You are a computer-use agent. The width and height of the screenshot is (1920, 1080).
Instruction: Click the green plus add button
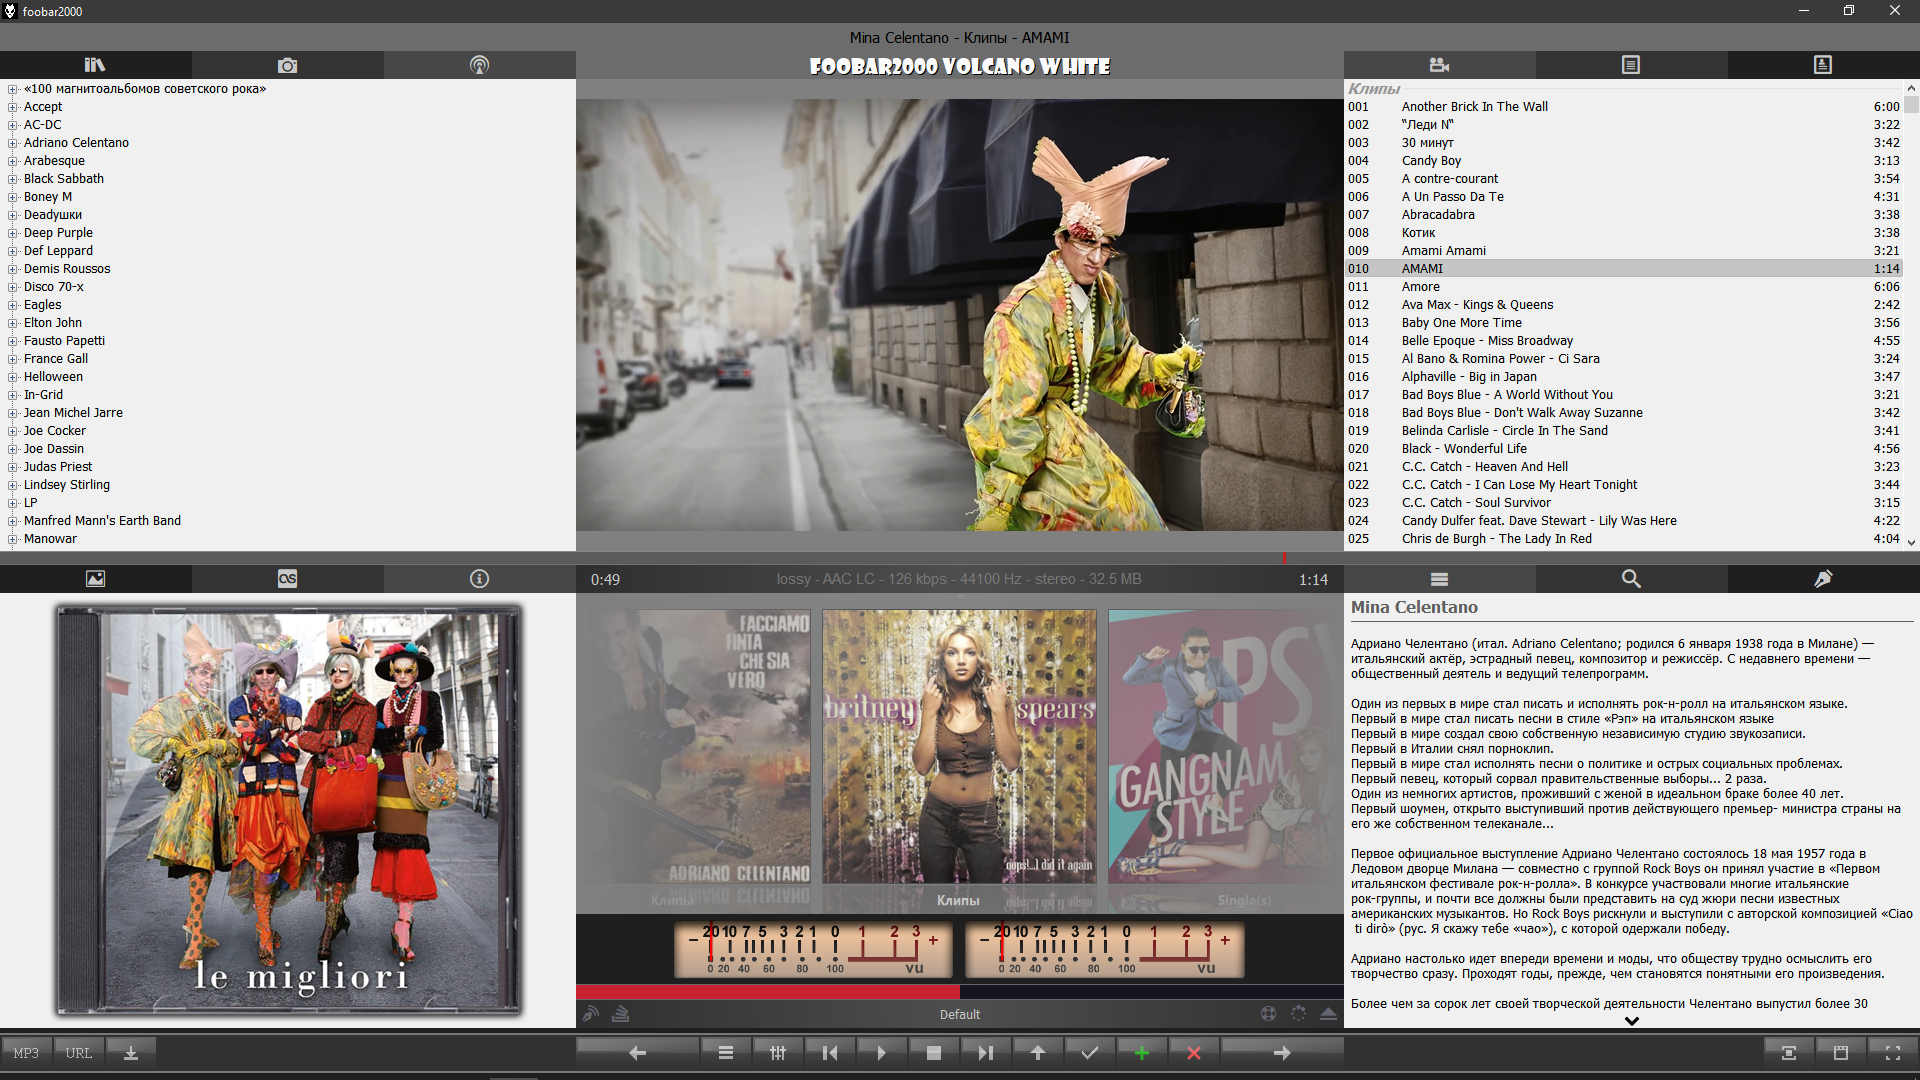pyautogui.click(x=1141, y=1053)
